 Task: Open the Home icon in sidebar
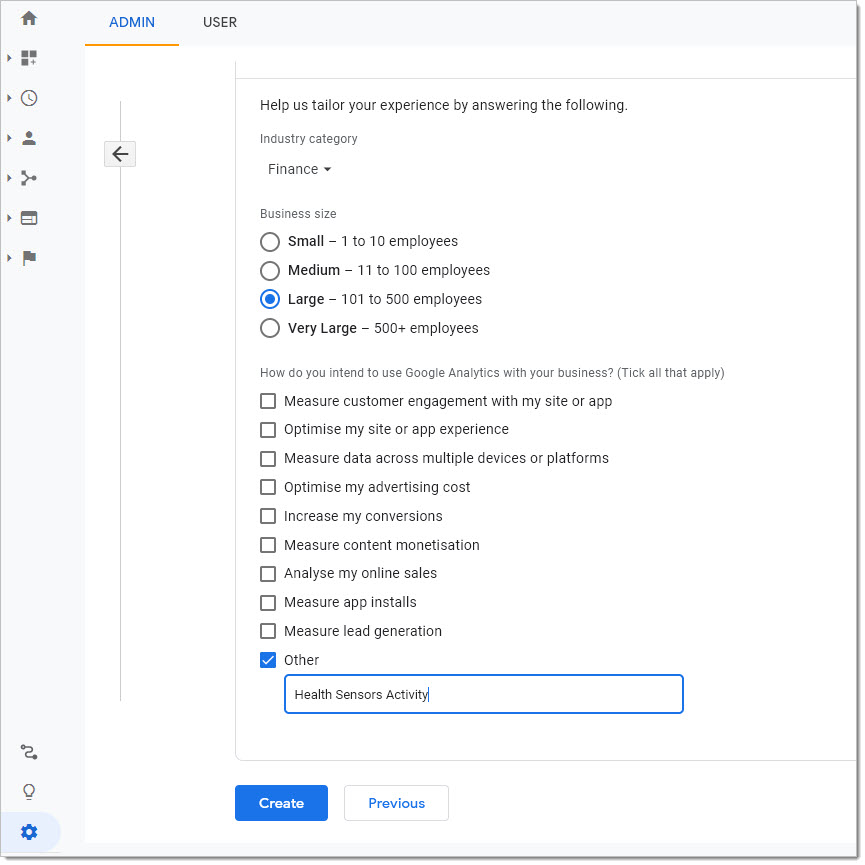29,18
